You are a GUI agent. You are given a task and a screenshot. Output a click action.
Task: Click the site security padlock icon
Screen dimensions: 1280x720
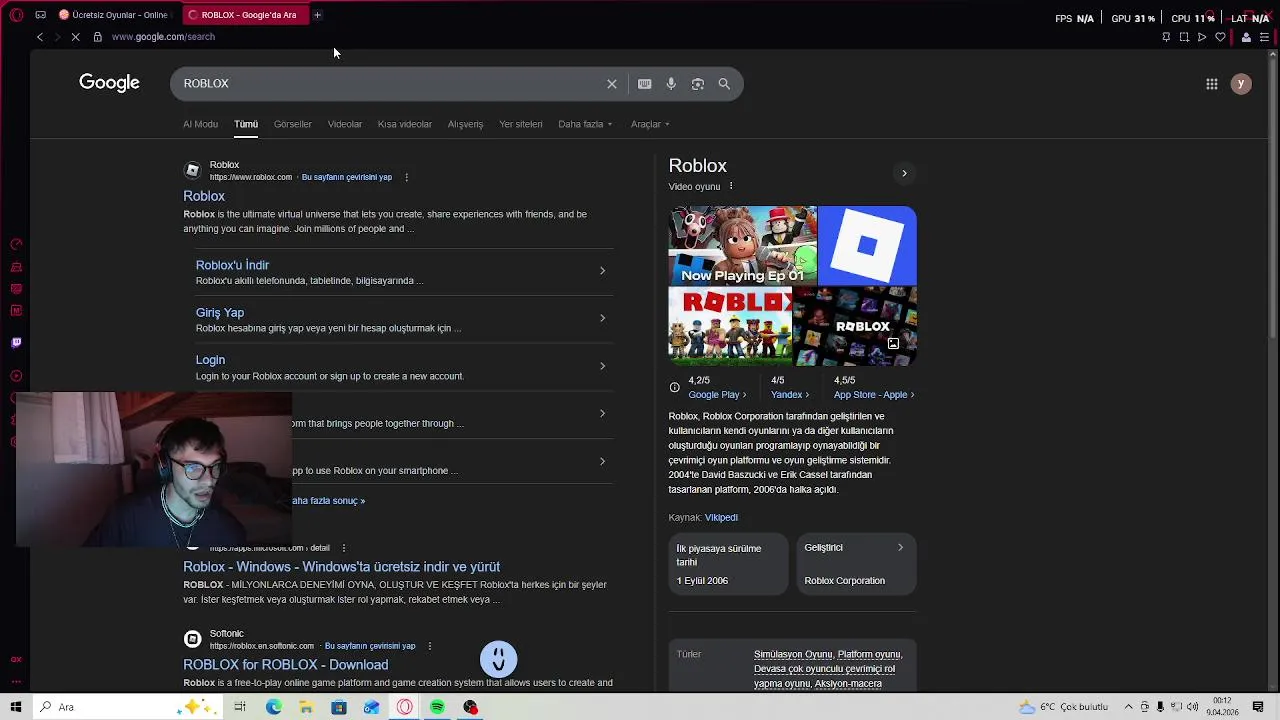97,37
